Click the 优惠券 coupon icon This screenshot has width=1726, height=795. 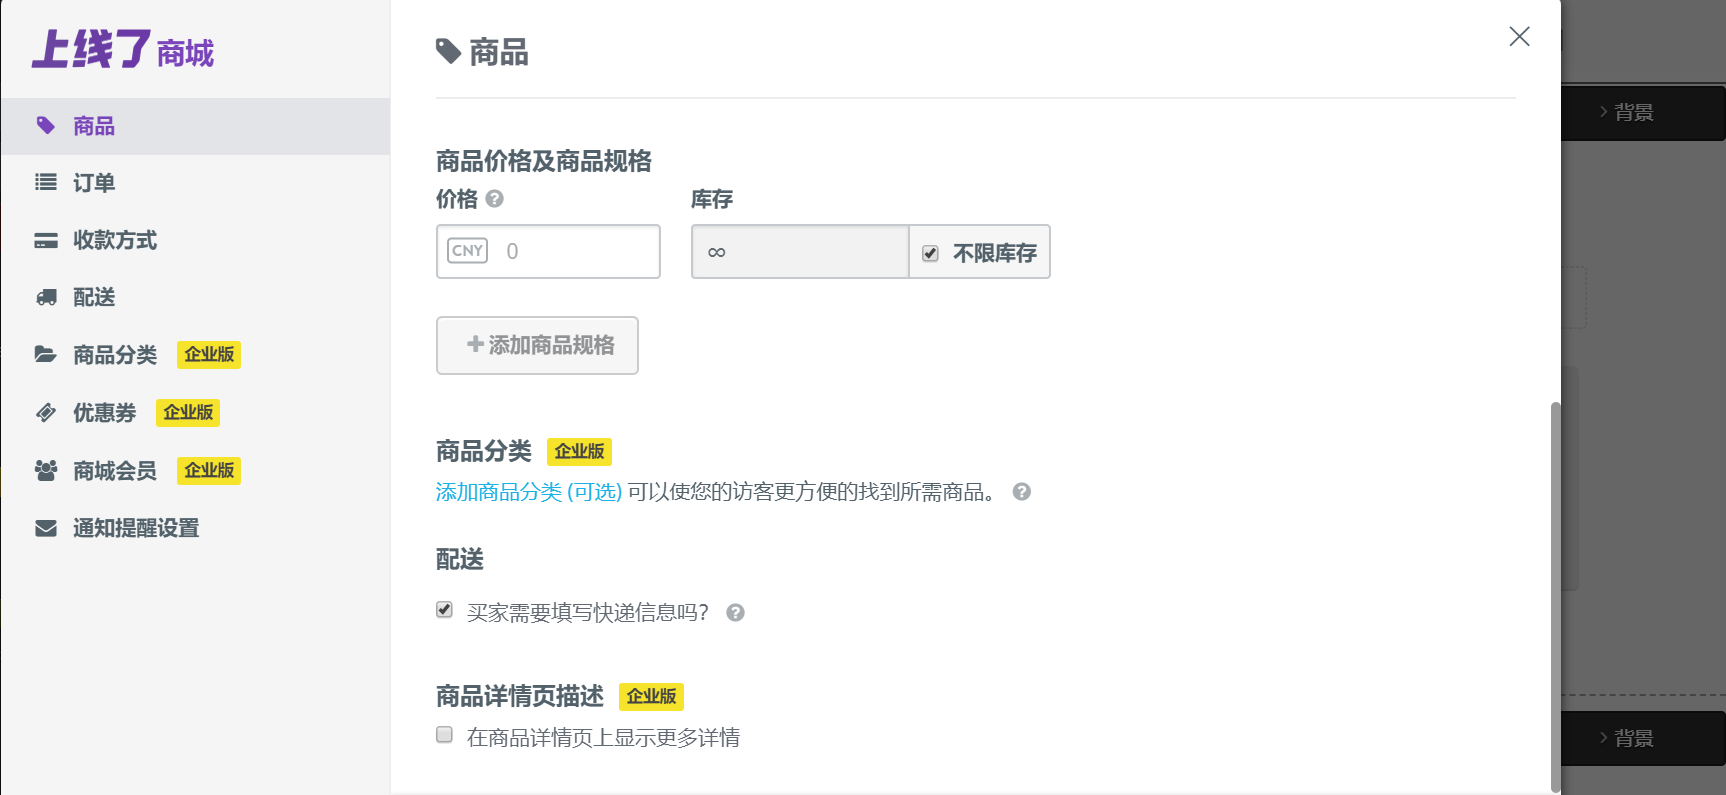click(x=45, y=412)
